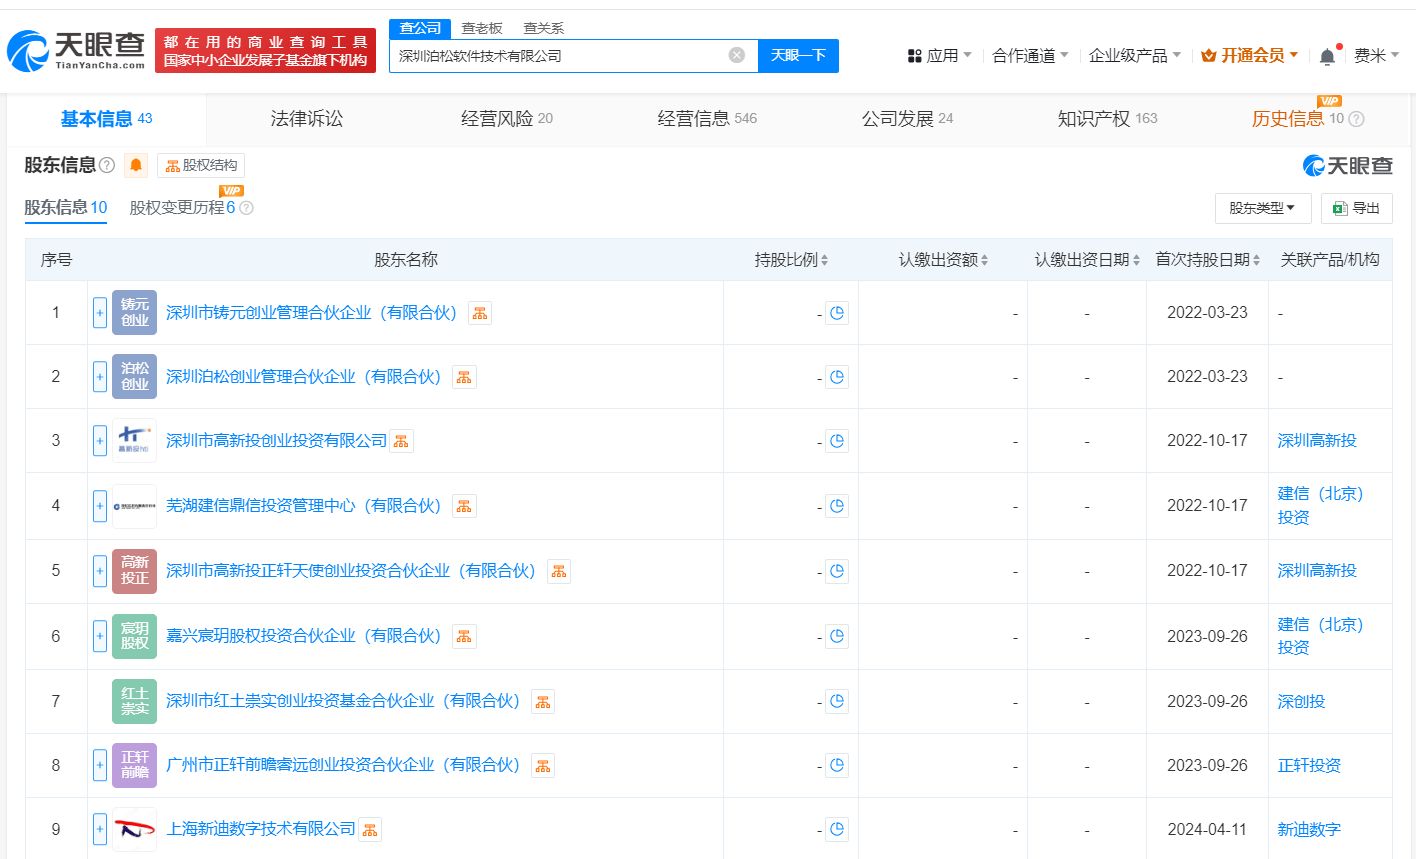View holding ratio chart for 深圳市高新投正轩天使 row
This screenshot has height=859, width=1416.
tap(837, 571)
